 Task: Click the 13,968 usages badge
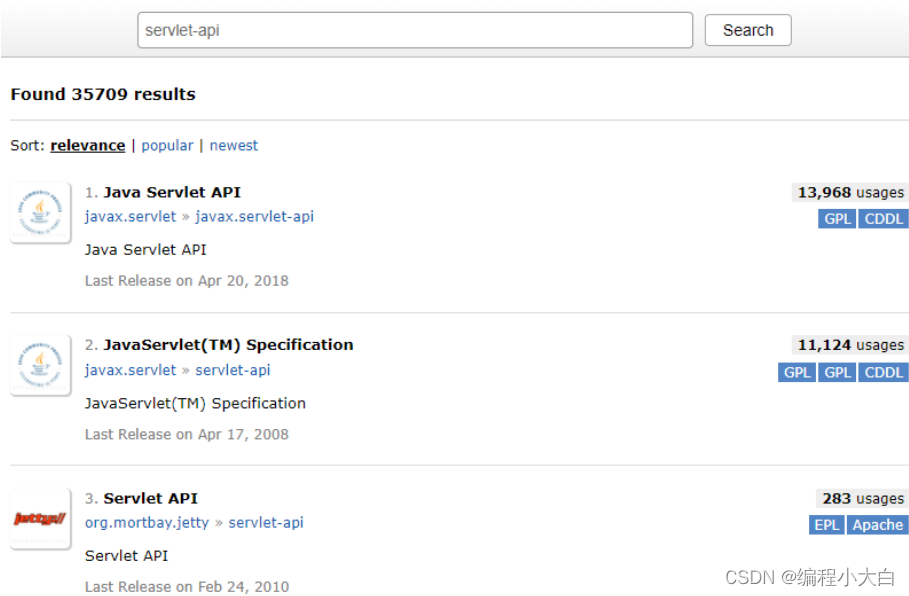coord(850,192)
